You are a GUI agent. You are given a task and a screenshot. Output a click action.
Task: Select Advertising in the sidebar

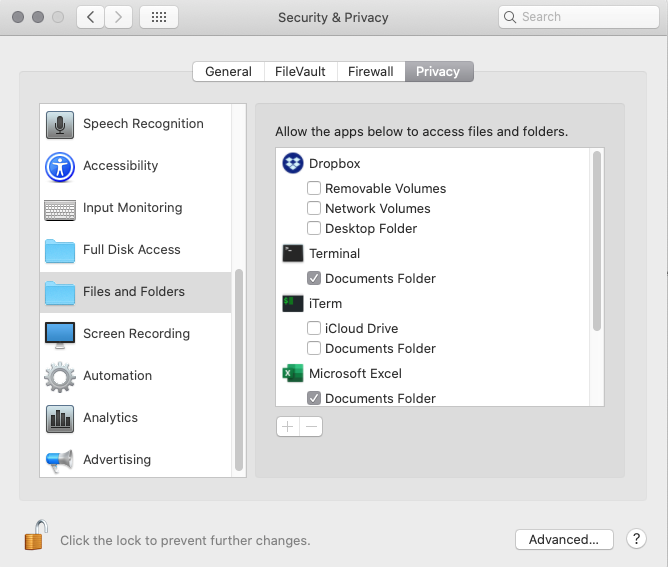point(135,460)
